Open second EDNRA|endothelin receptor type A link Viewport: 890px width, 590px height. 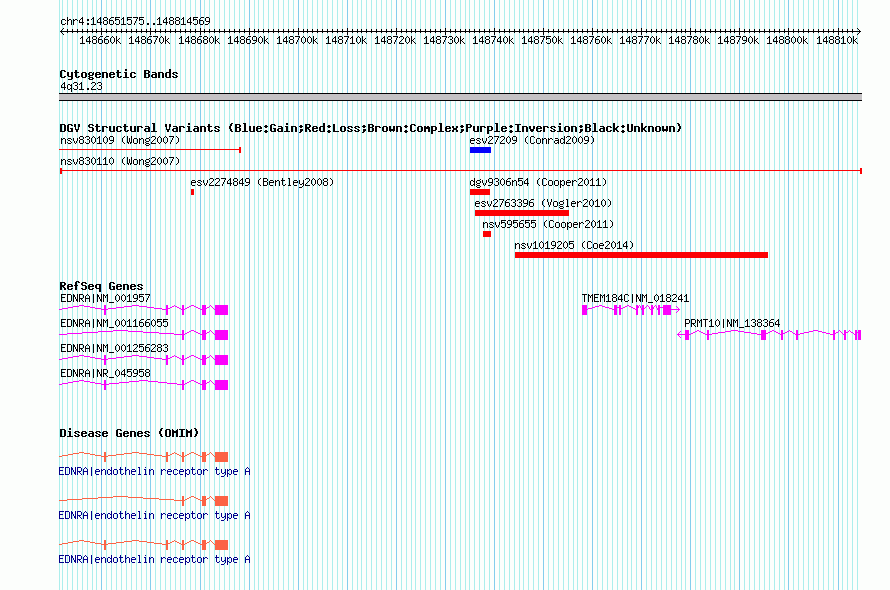154,515
